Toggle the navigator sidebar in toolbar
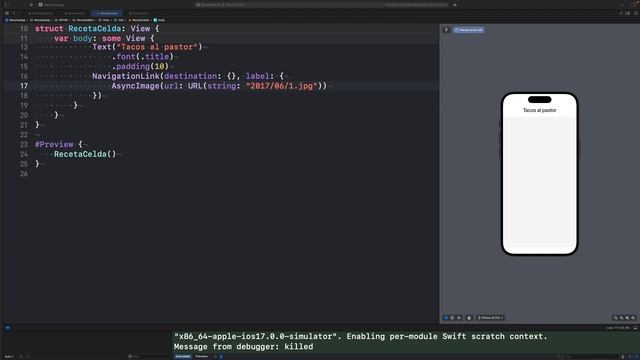This screenshot has width=640, height=360. point(7,4)
